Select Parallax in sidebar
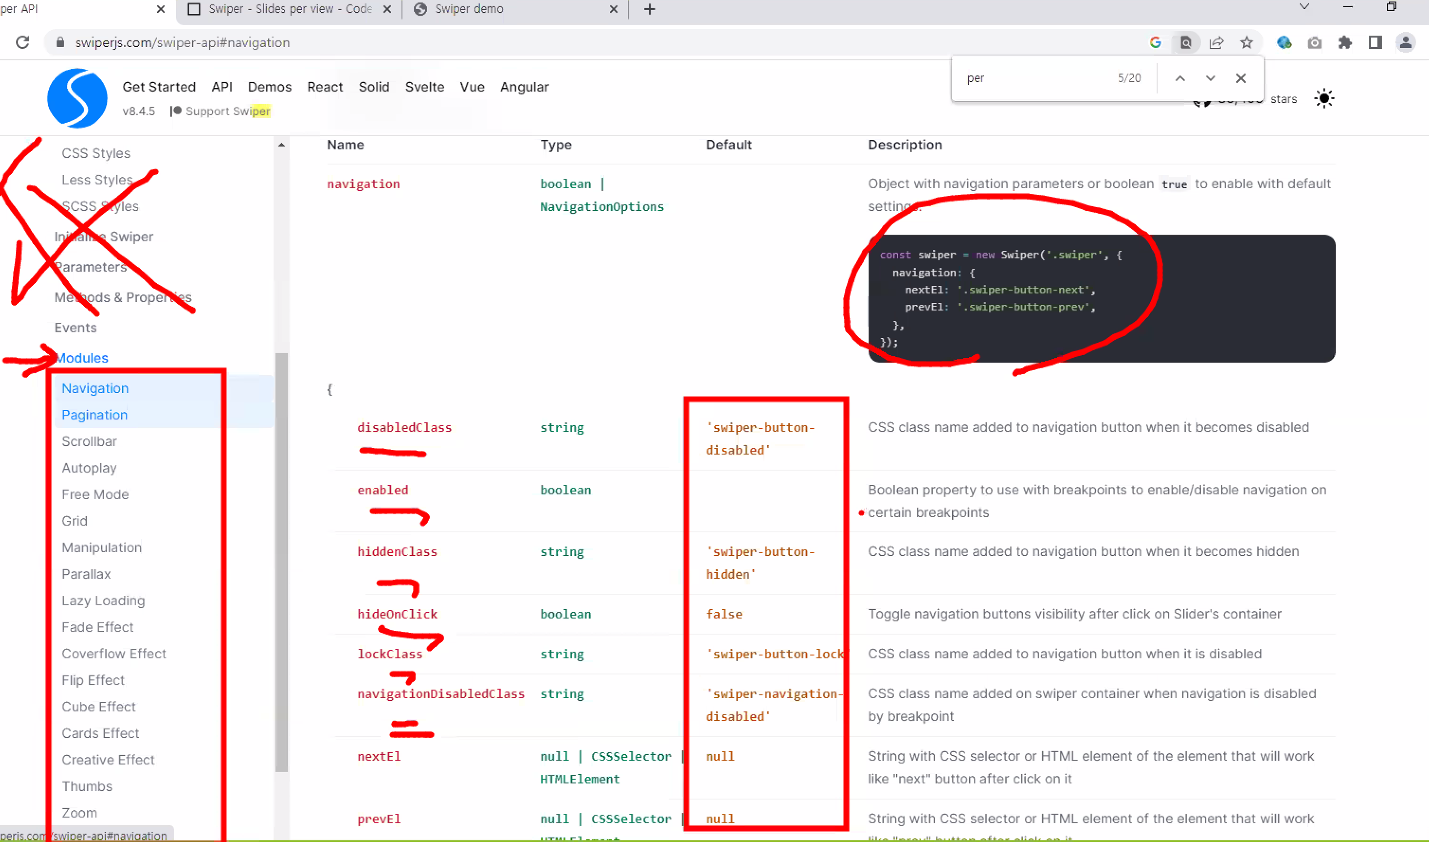 pos(86,574)
